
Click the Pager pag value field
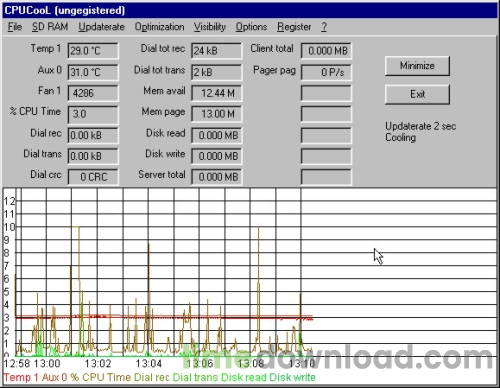pyautogui.click(x=326, y=72)
